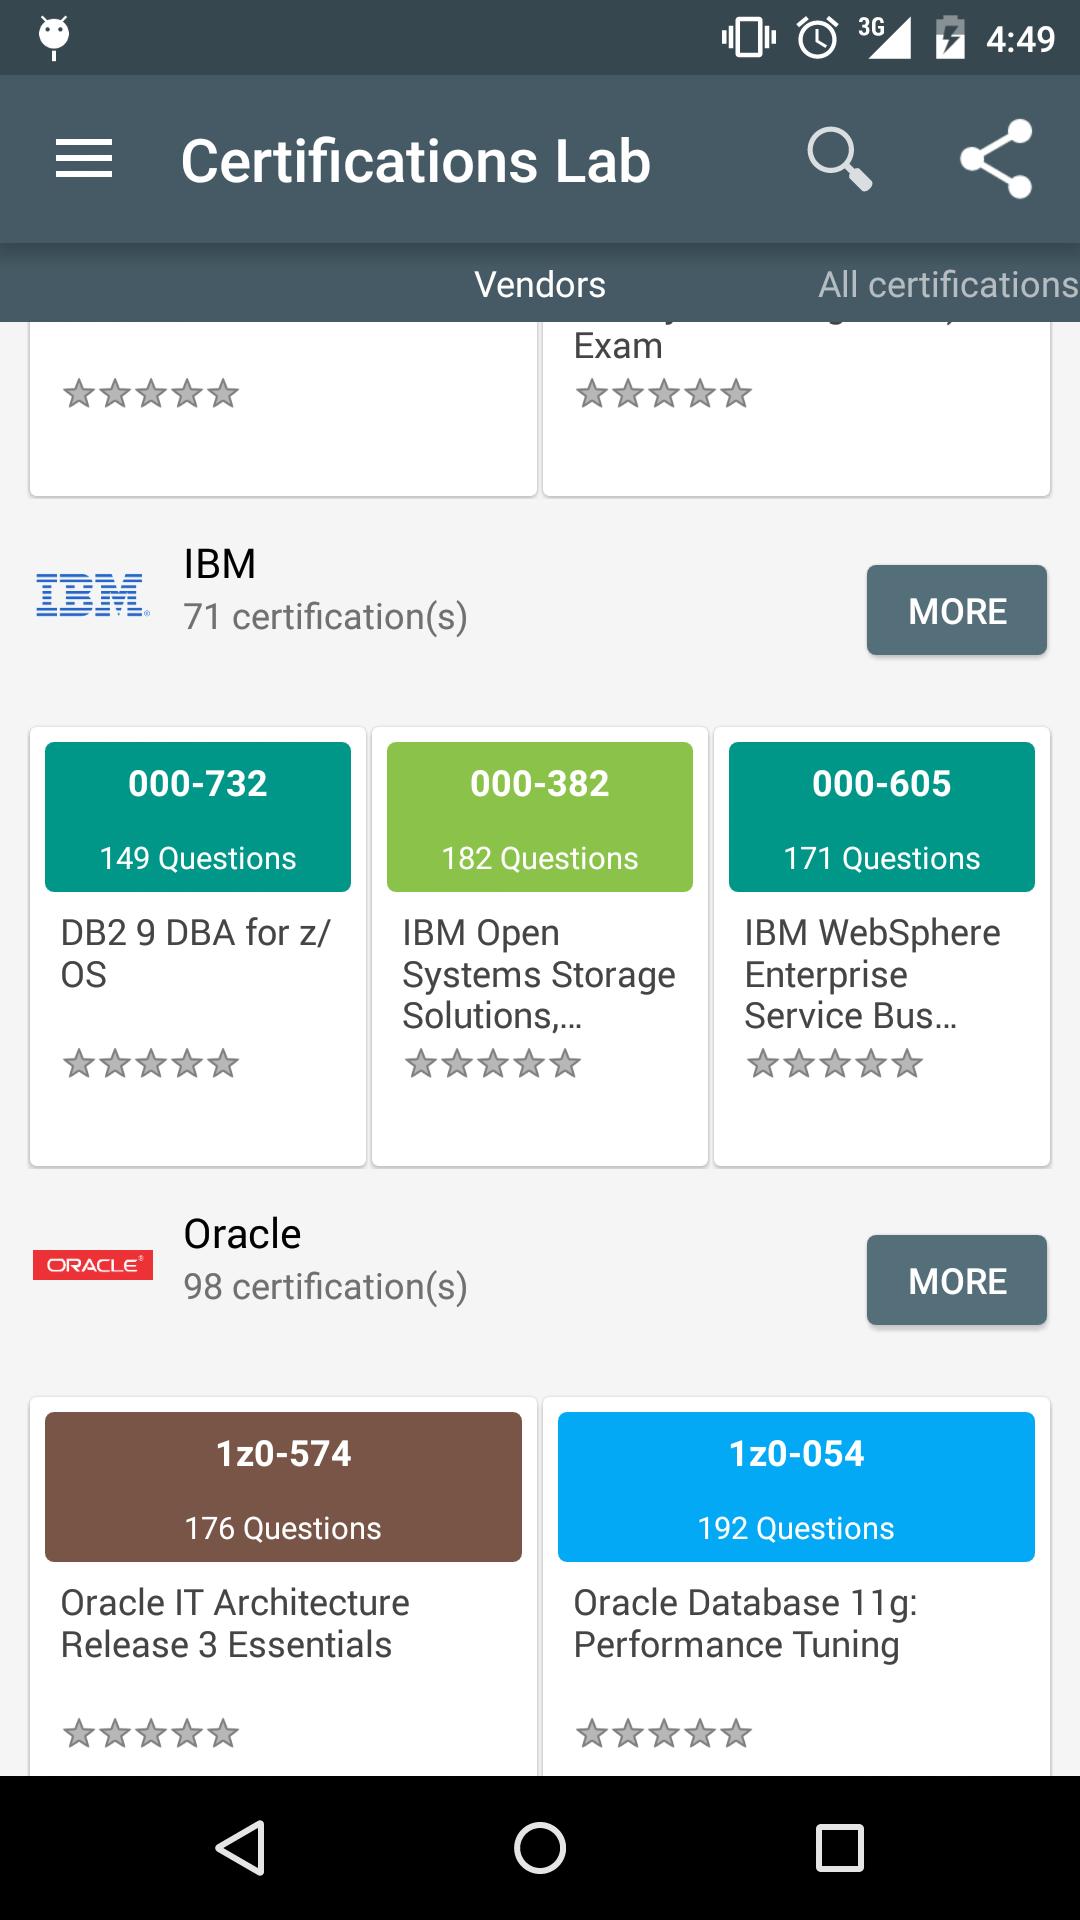Viewport: 1080px width, 1920px height.
Task: Open the hamburger navigation menu
Action: 84,160
